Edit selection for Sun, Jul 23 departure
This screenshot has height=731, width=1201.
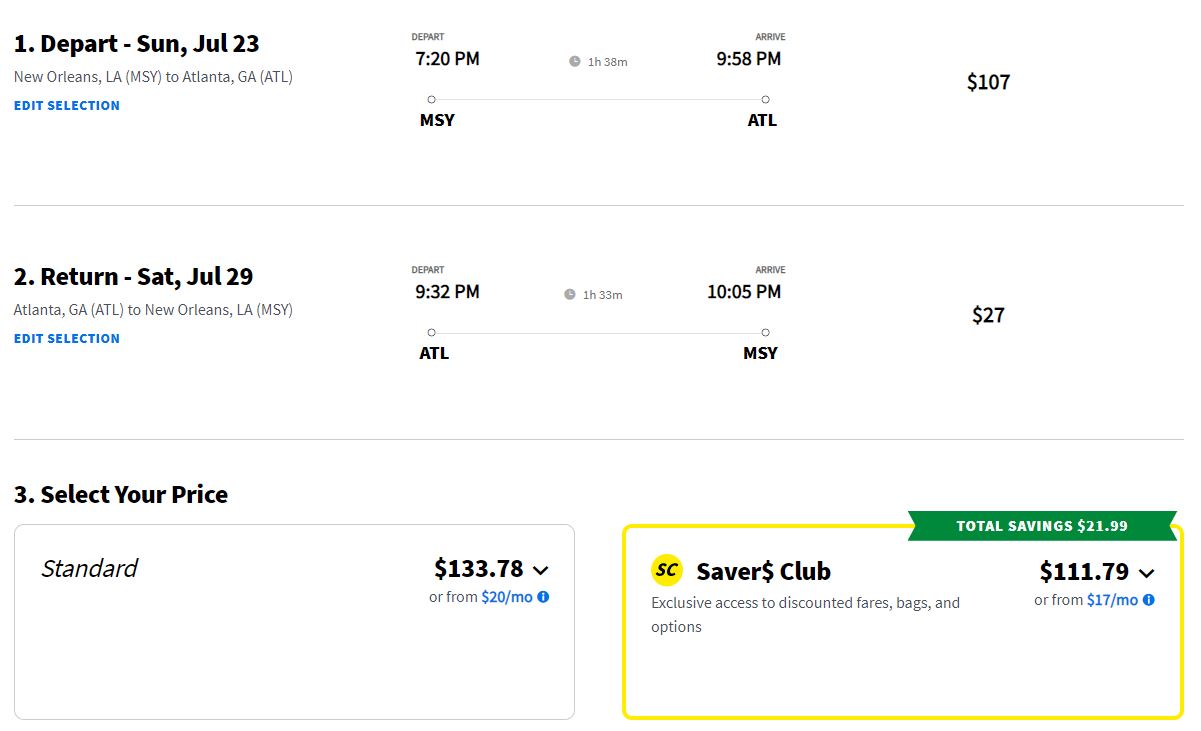coord(67,106)
